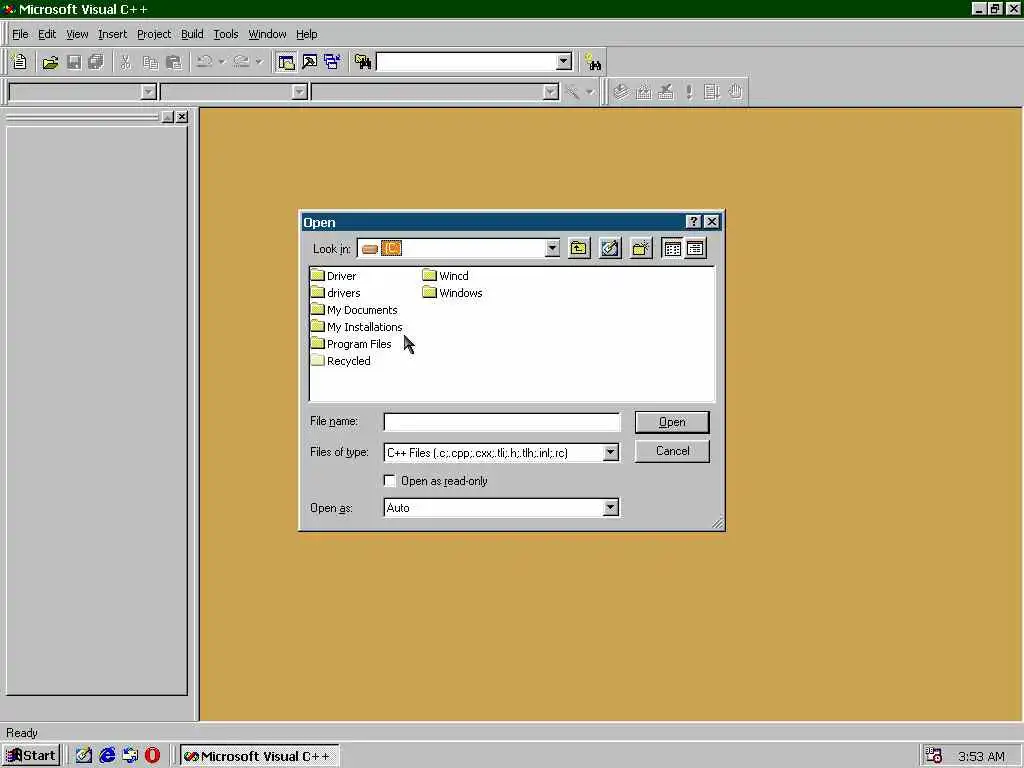
Task: Click View Desktop icon in Open dialog
Action: click(610, 248)
